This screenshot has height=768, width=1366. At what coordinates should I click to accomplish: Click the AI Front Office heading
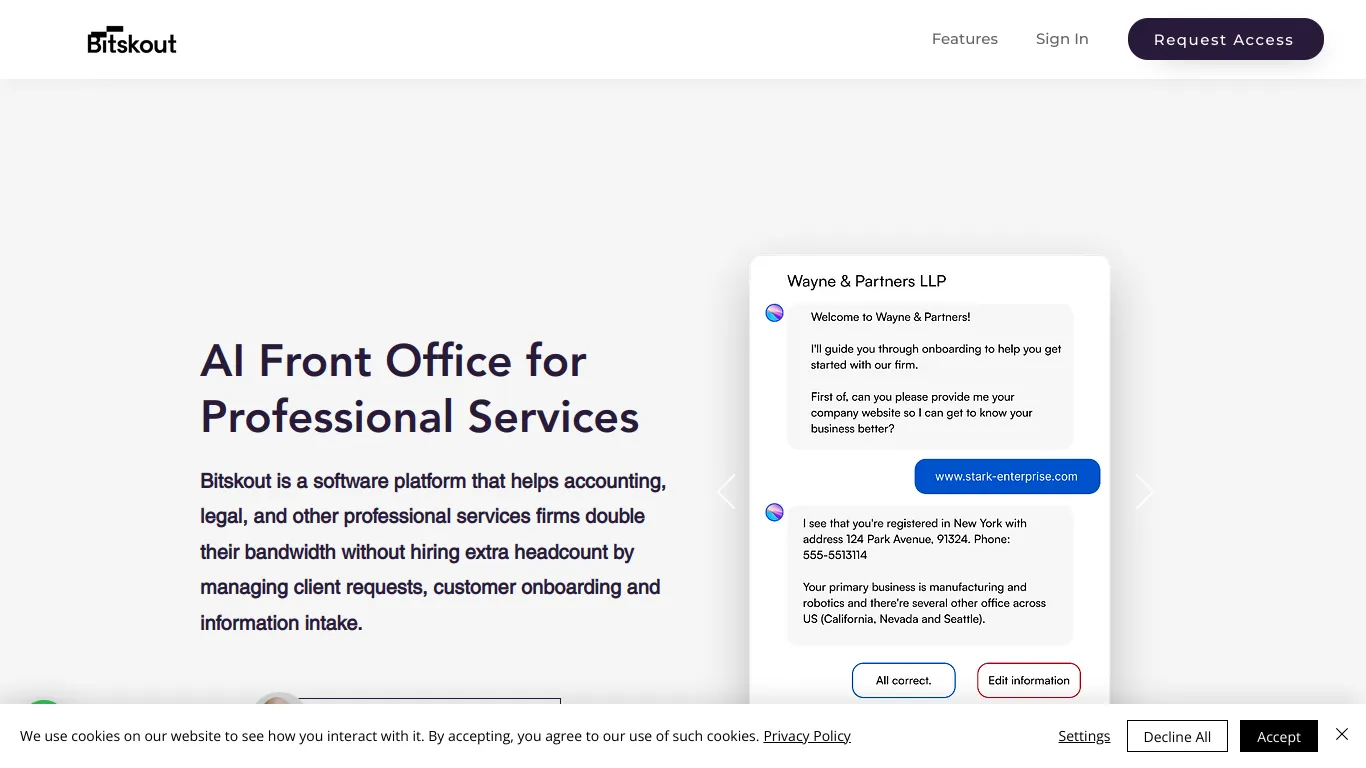pyautogui.click(x=420, y=388)
